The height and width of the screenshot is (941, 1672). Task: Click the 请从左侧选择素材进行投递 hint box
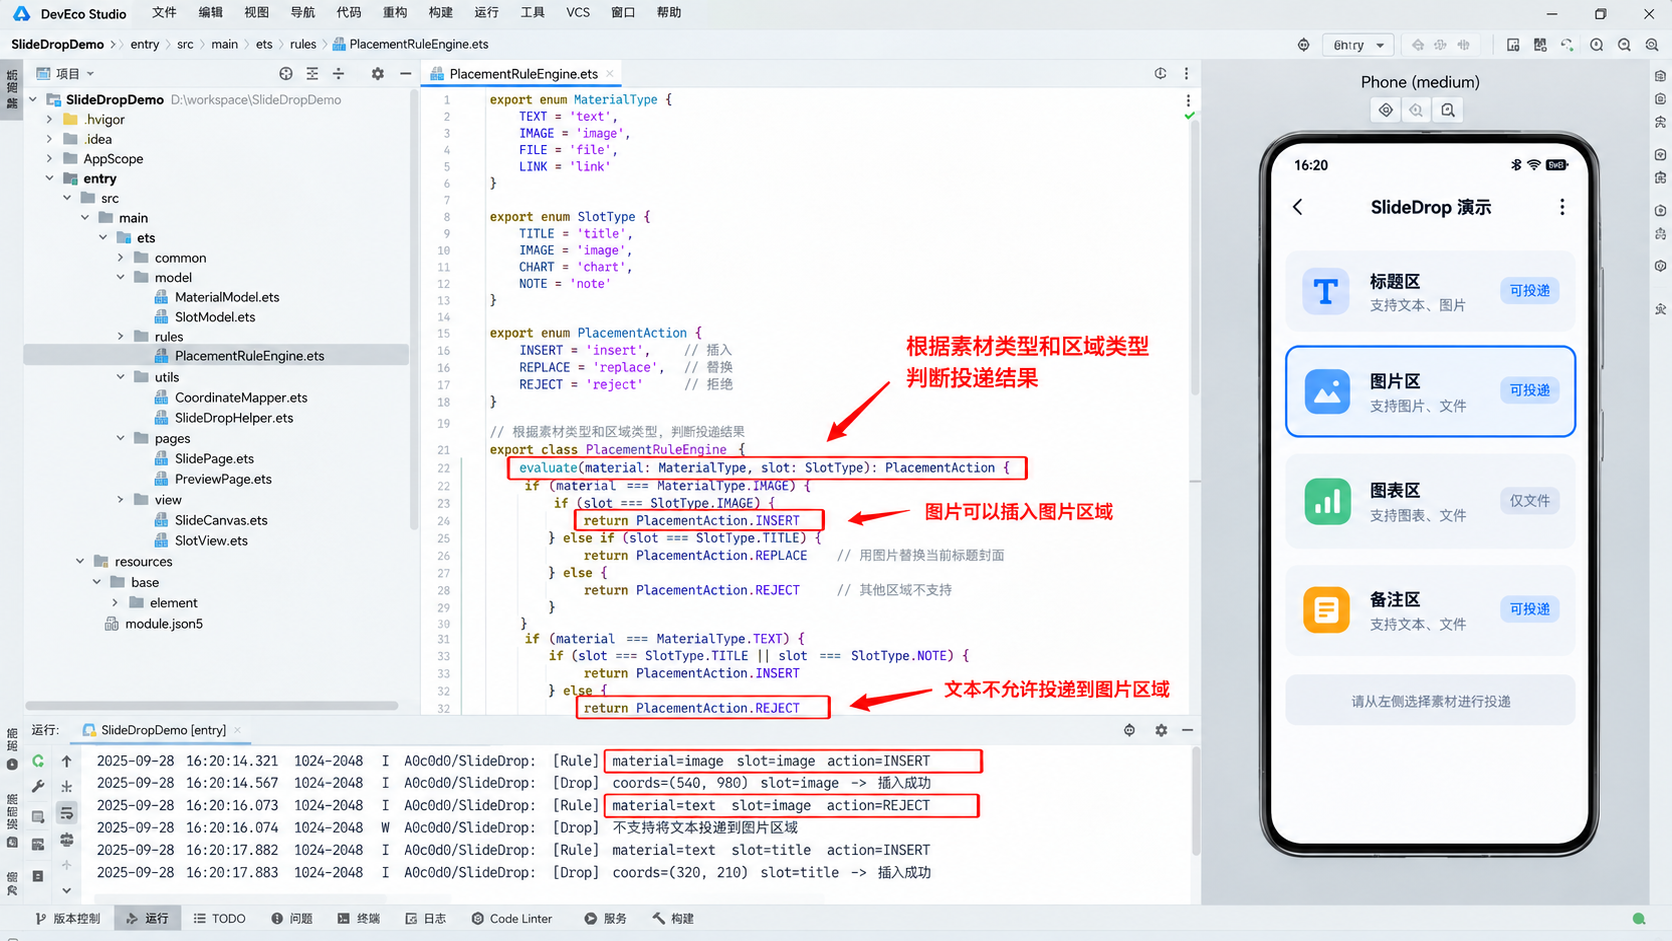click(1430, 701)
